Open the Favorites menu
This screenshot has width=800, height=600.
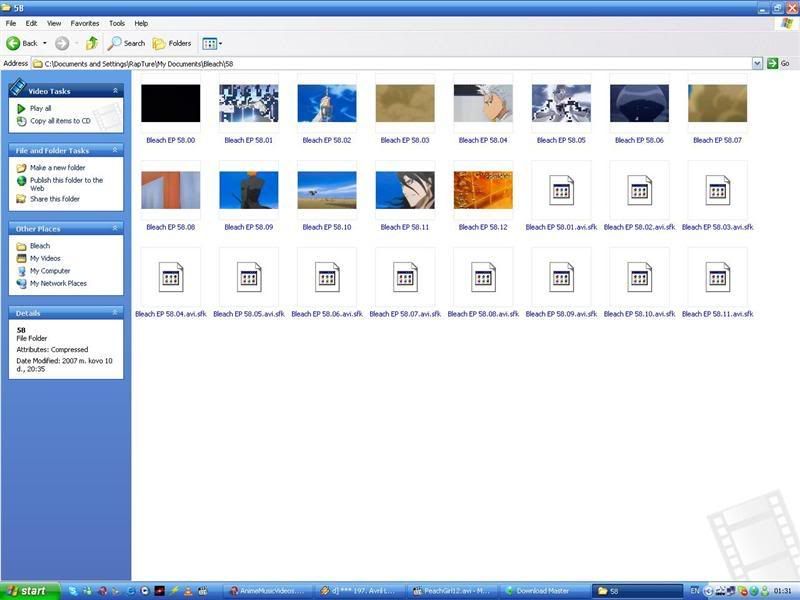pos(85,23)
